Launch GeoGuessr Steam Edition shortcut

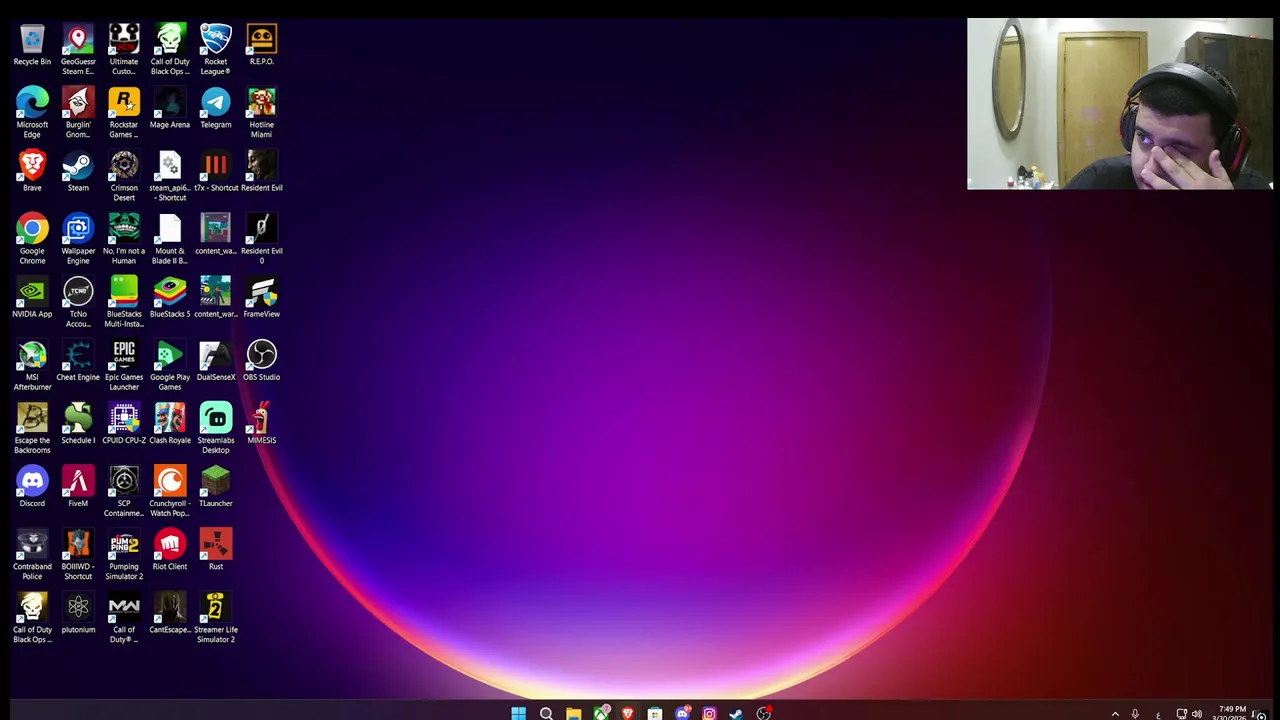click(78, 50)
